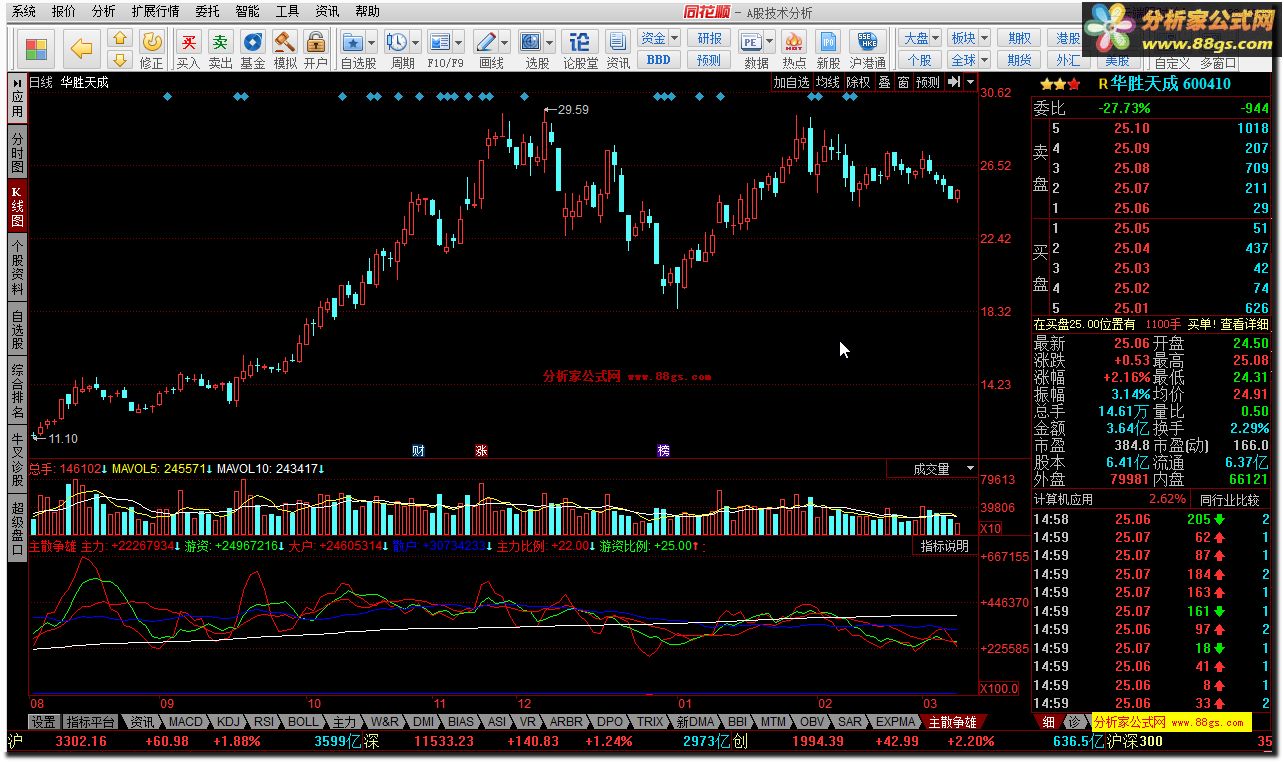Select the 画线 pencil drawing tool
This screenshot has width=1284, height=762.
click(485, 42)
